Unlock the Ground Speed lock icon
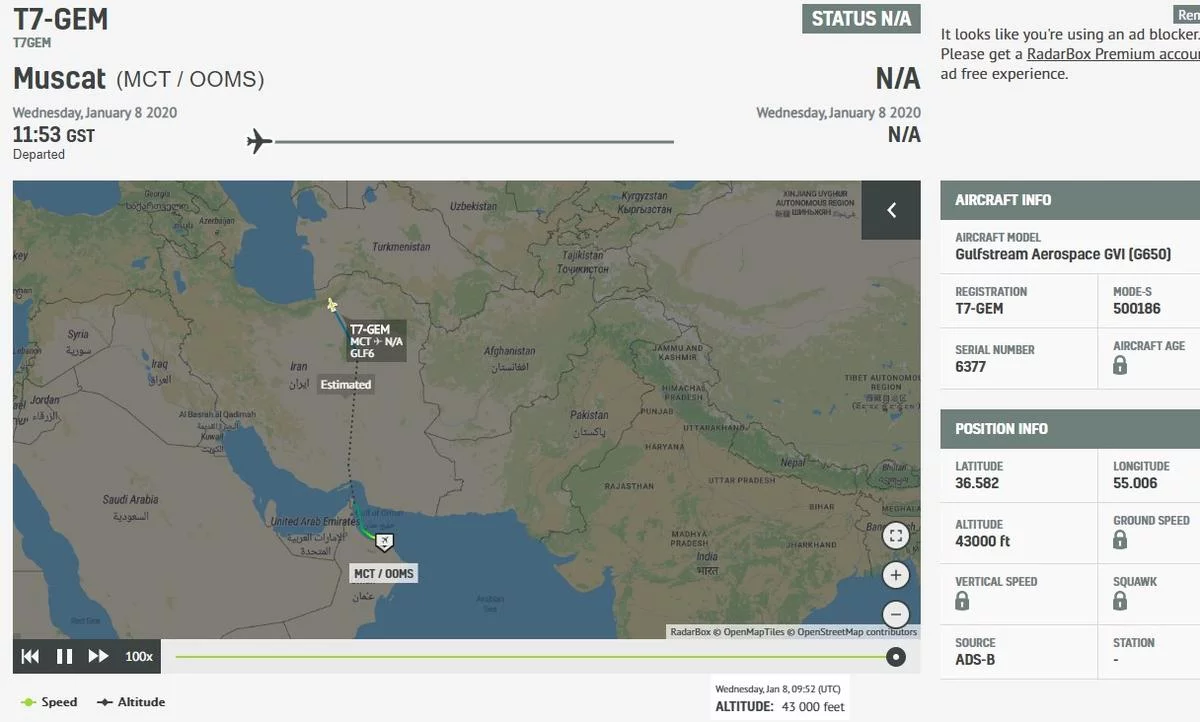This screenshot has height=722, width=1200. (1120, 540)
